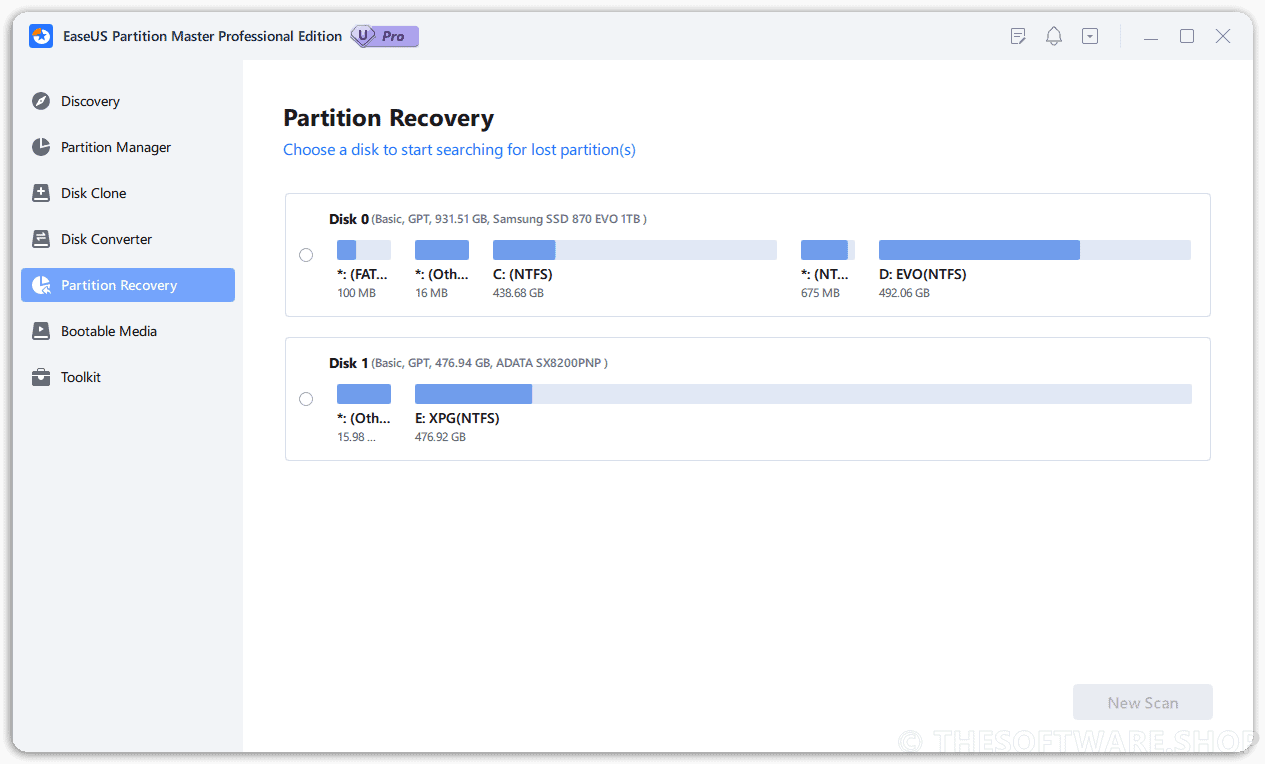The height and width of the screenshot is (764, 1265).
Task: Go to Partition Manager section
Action: tap(128, 147)
